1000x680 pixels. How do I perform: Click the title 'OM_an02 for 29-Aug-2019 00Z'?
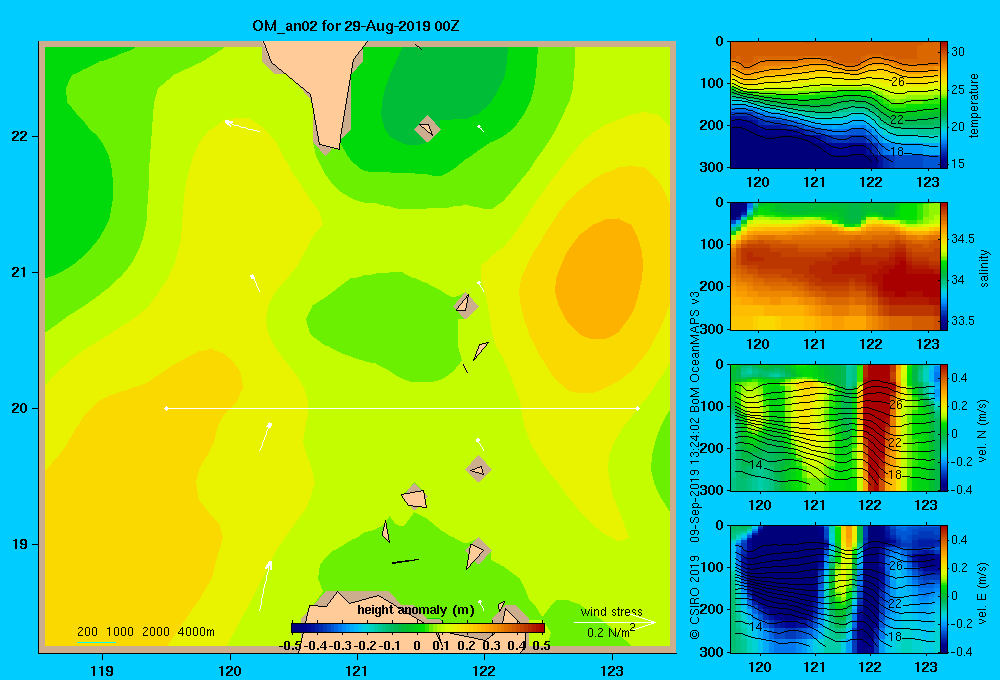point(356,26)
